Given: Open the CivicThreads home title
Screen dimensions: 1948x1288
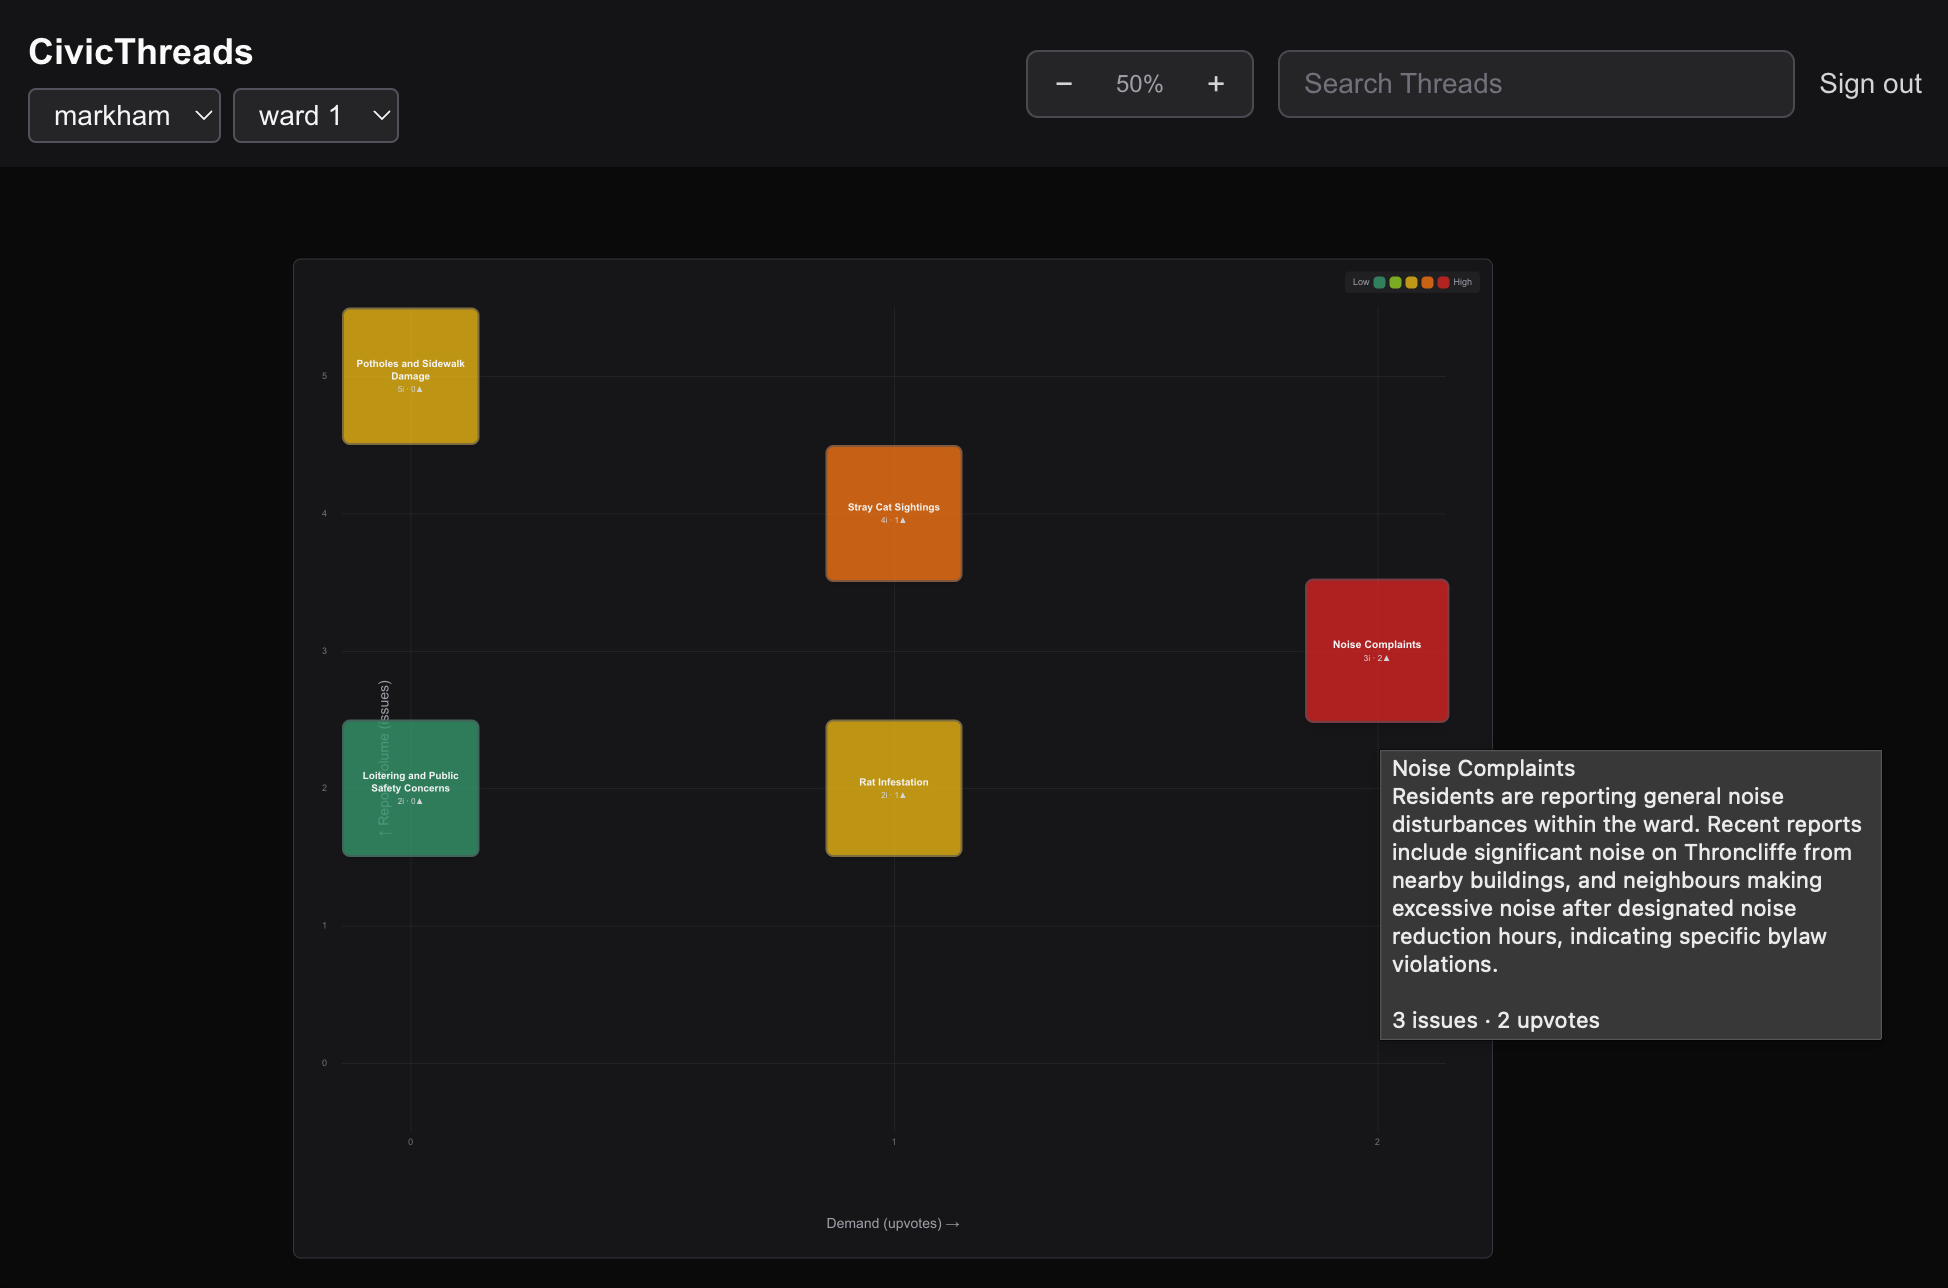Looking at the screenshot, I should 141,52.
